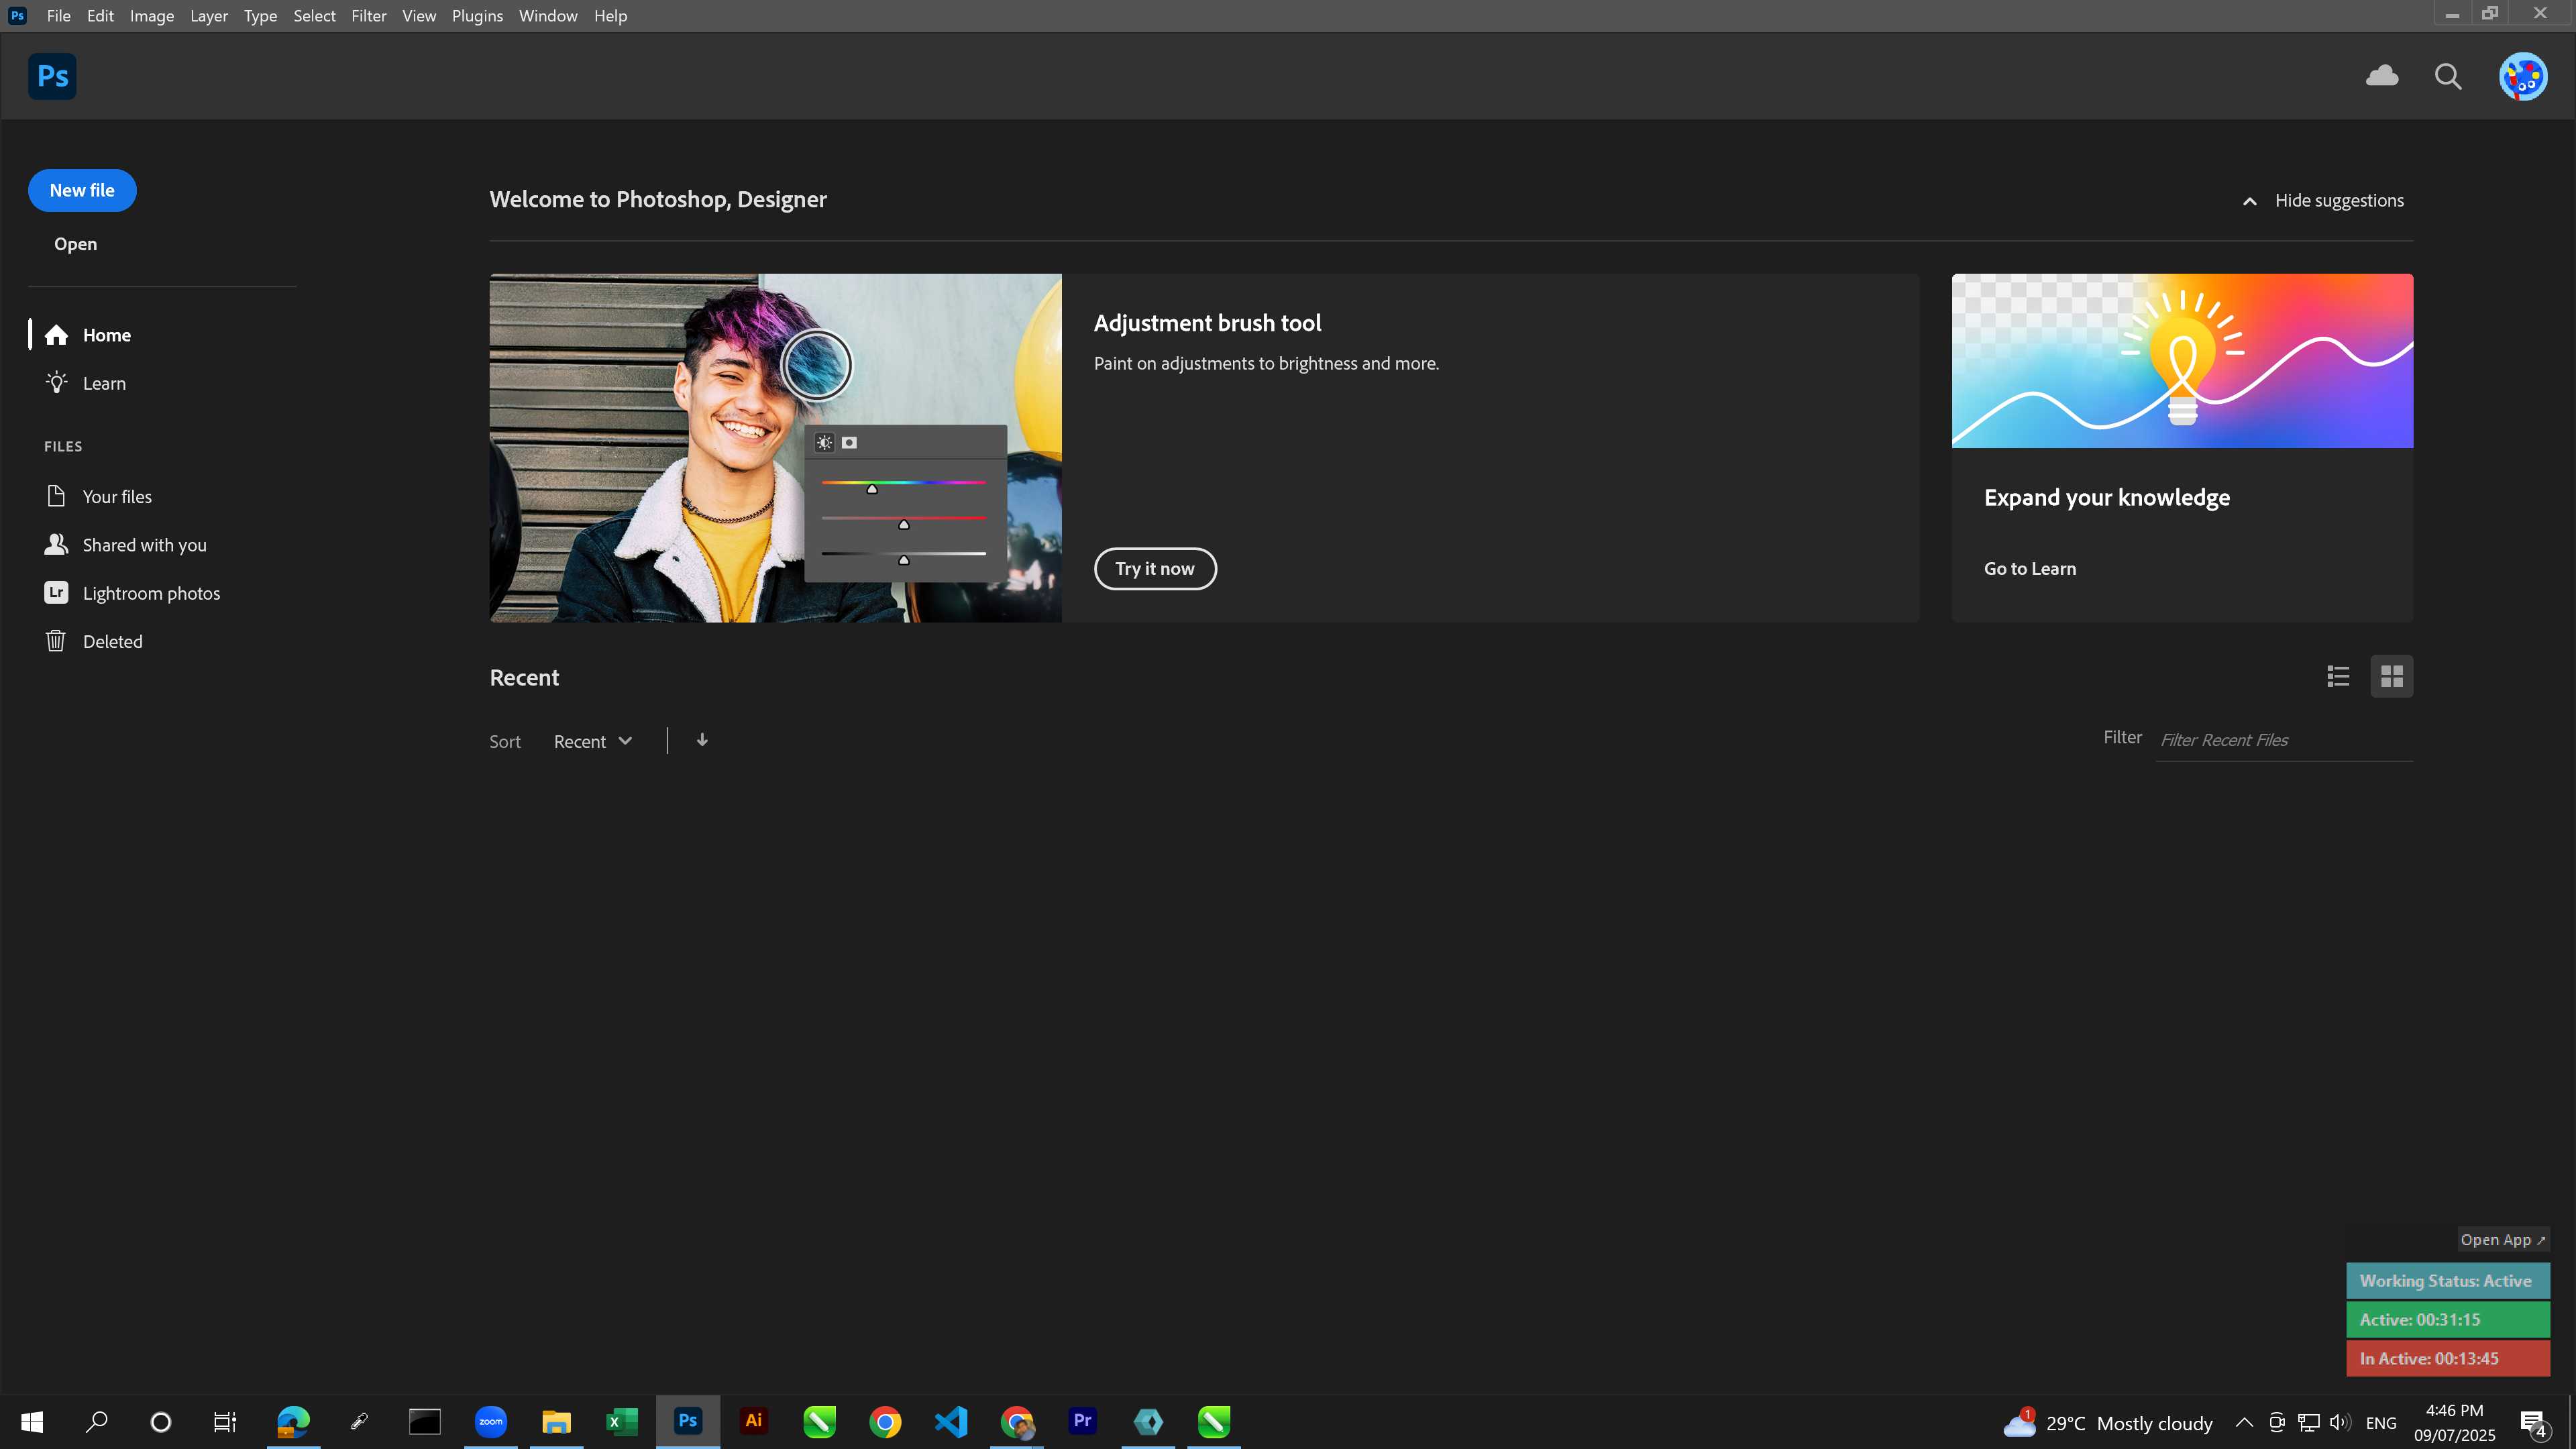This screenshot has width=2576, height=1449.
Task: Open Task View in taskbar
Action: (x=225, y=1422)
